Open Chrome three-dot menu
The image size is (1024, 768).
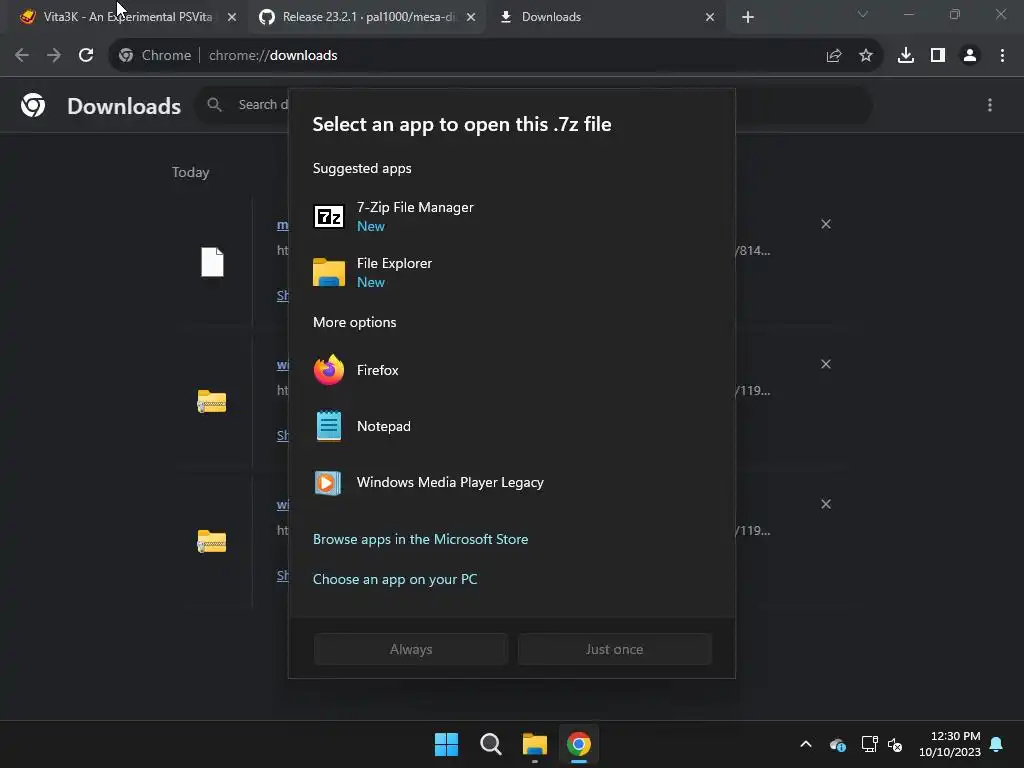1002,56
